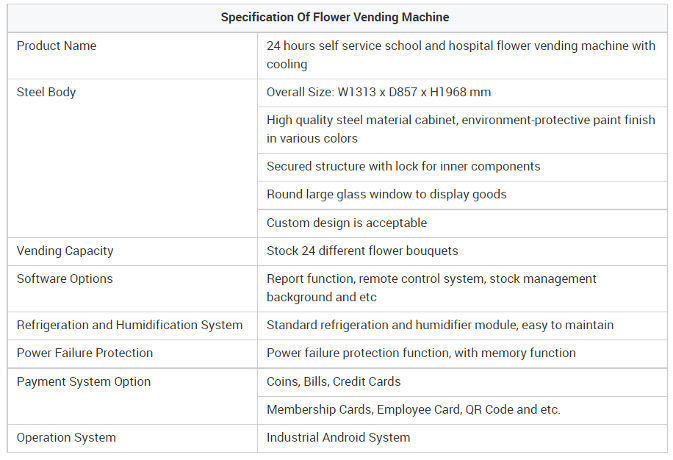
Task: Click the 'Custom design is acceptable' cell
Action: tap(347, 222)
